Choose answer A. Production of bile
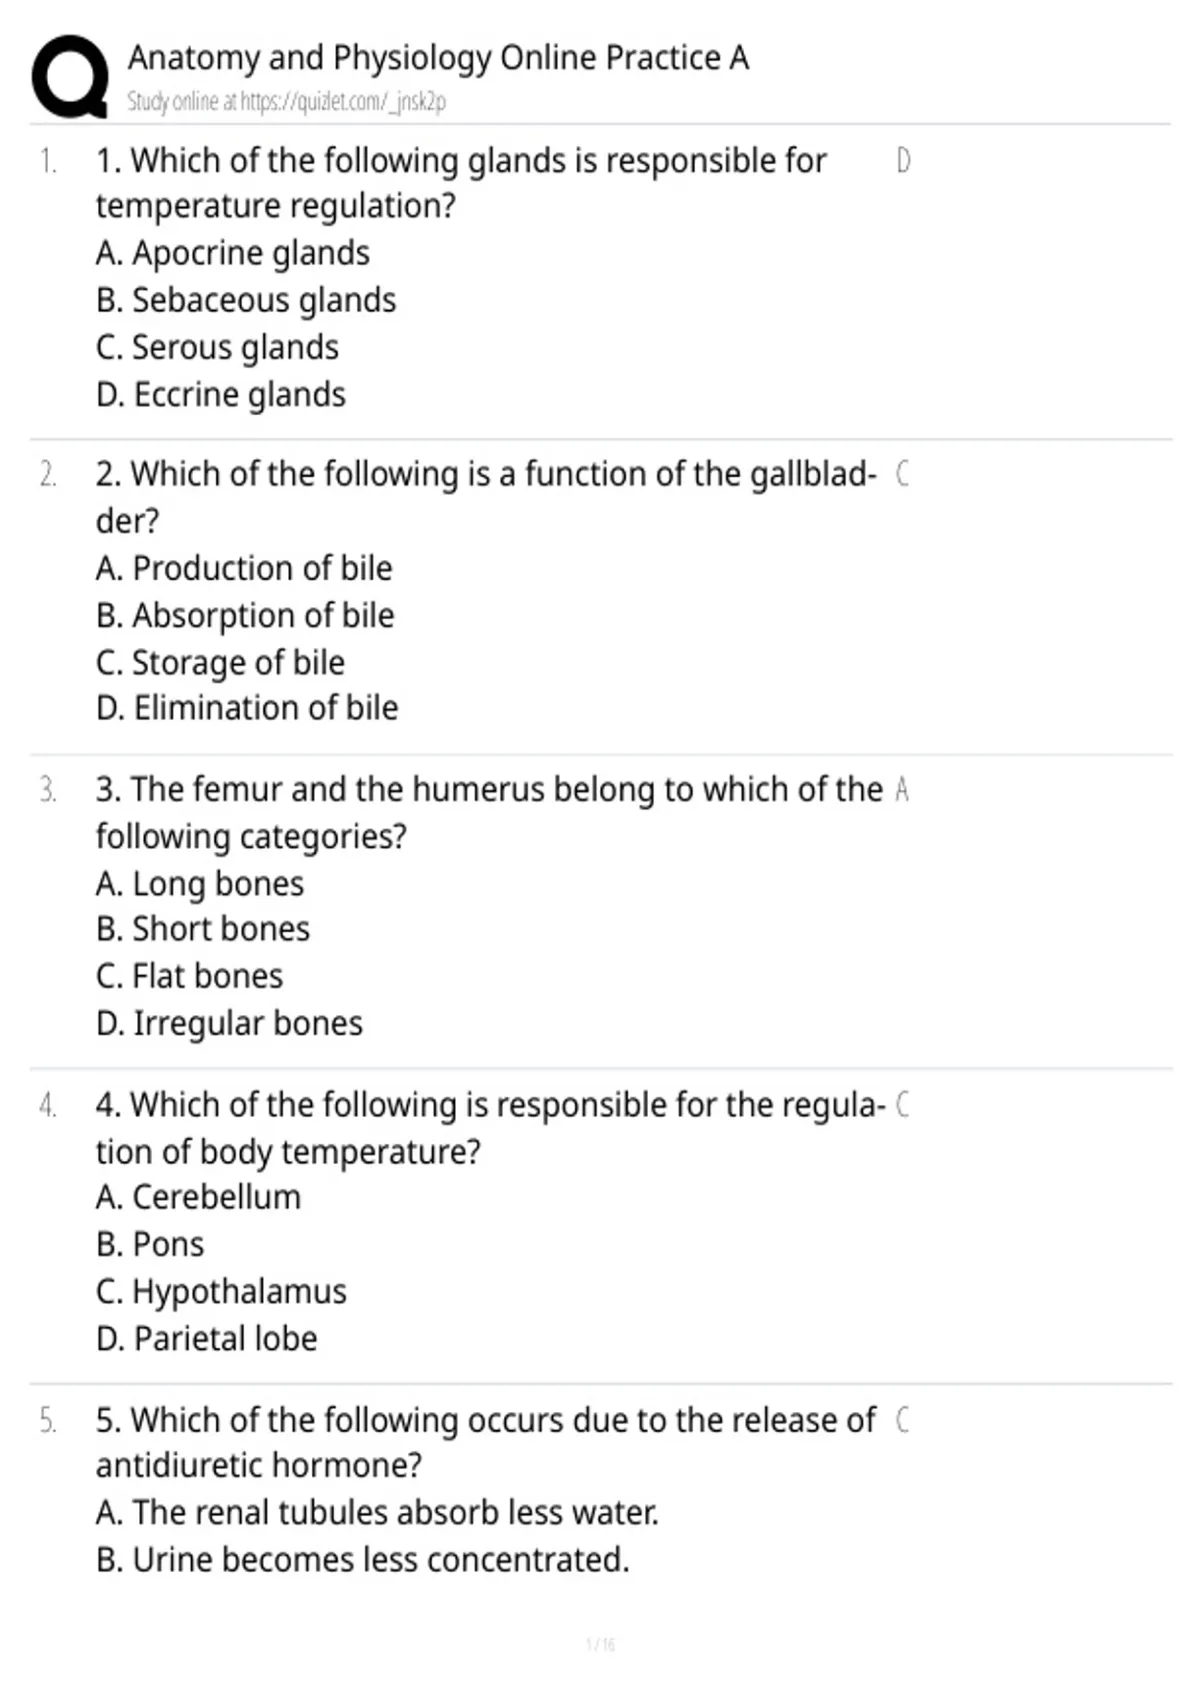Screen dimensions: 1200x1700 [244, 568]
